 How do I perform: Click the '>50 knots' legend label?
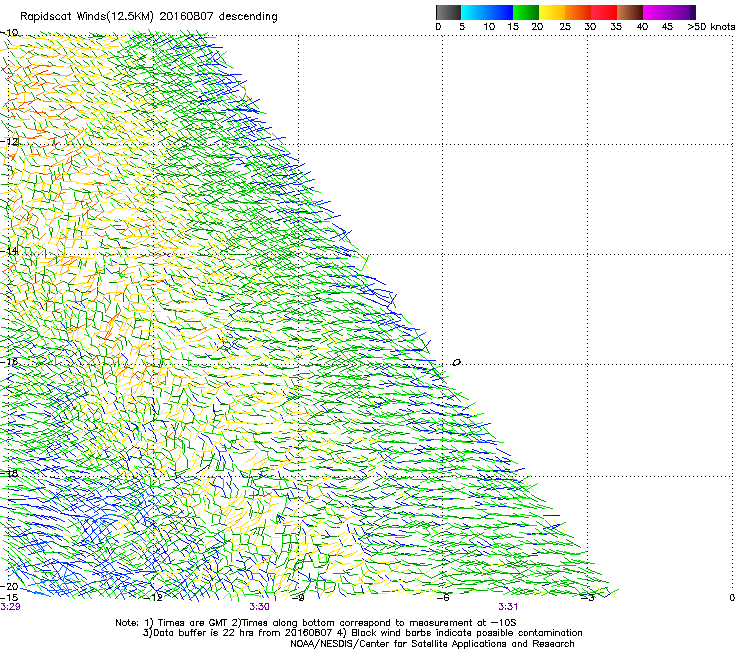711,27
